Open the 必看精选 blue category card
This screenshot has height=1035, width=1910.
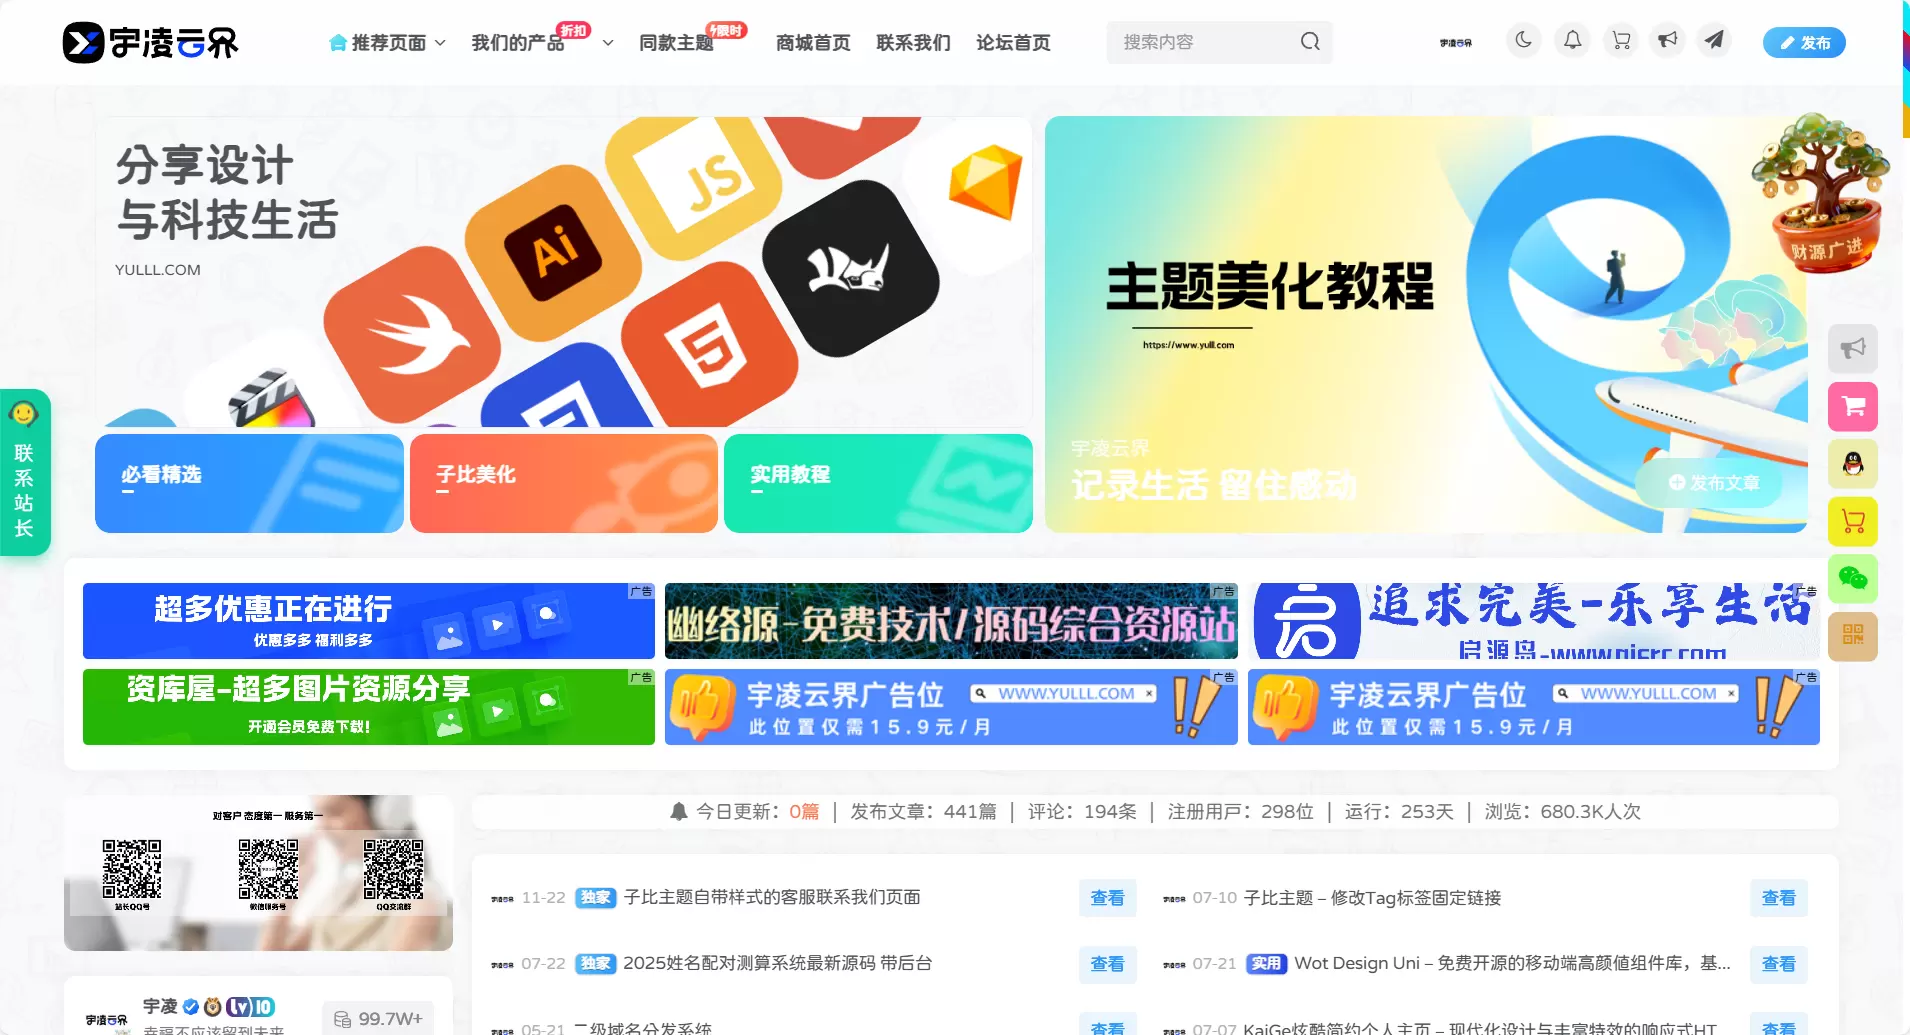coord(249,483)
